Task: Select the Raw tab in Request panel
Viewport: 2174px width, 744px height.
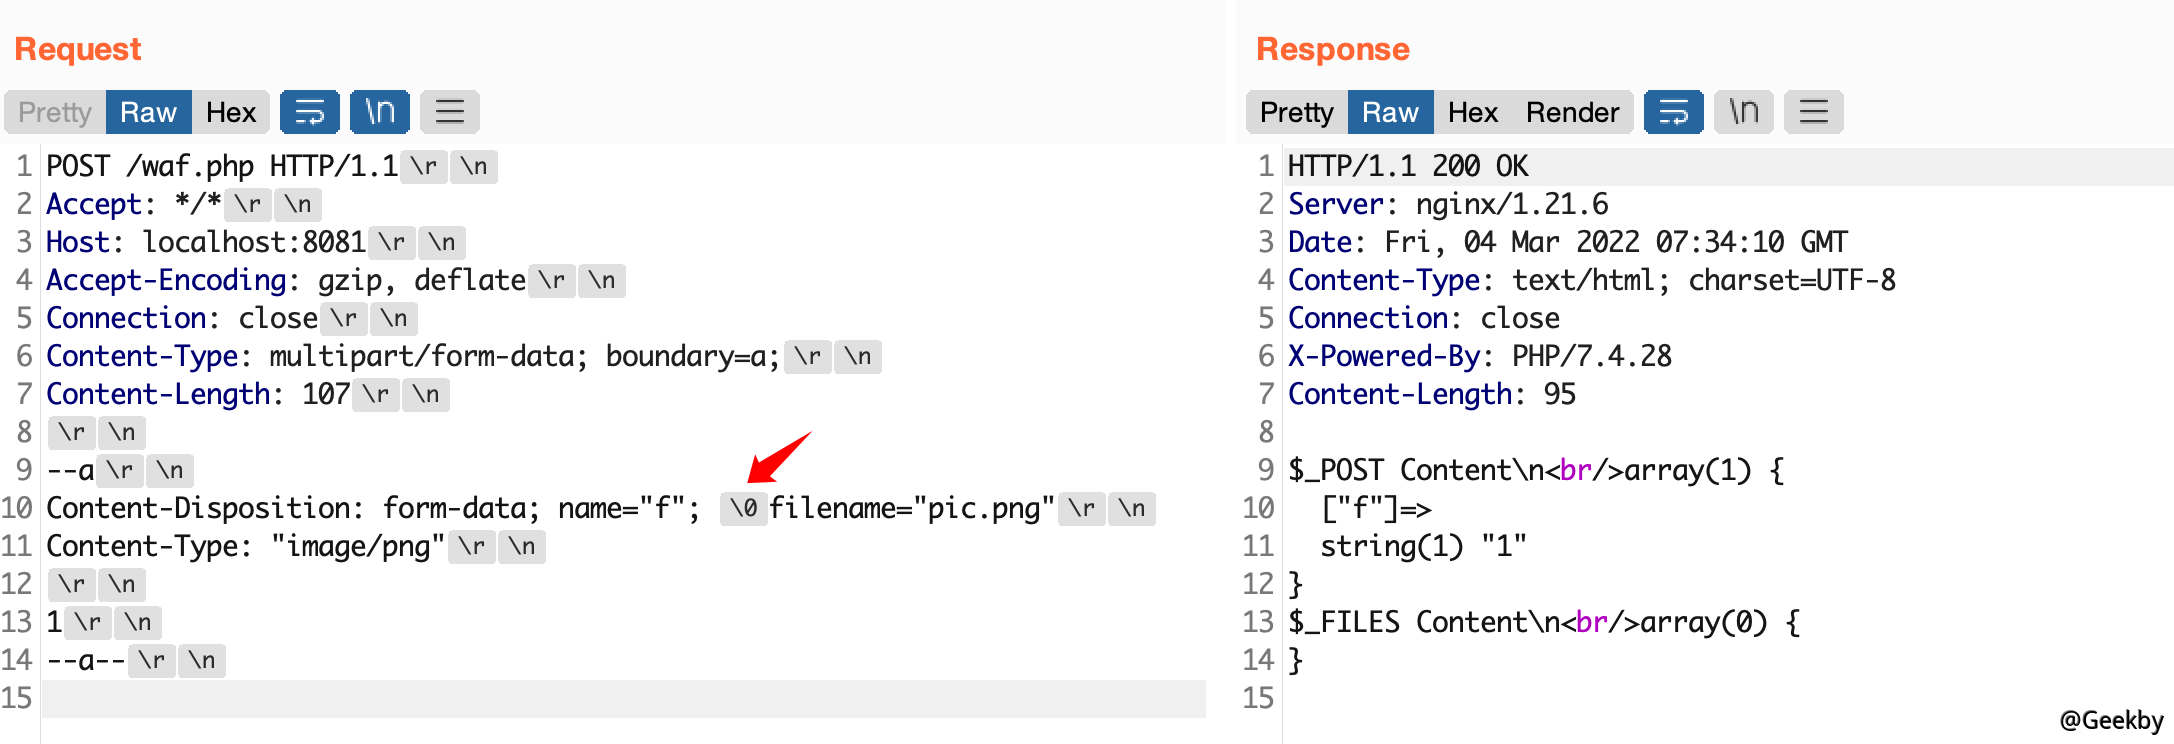Action: (148, 112)
